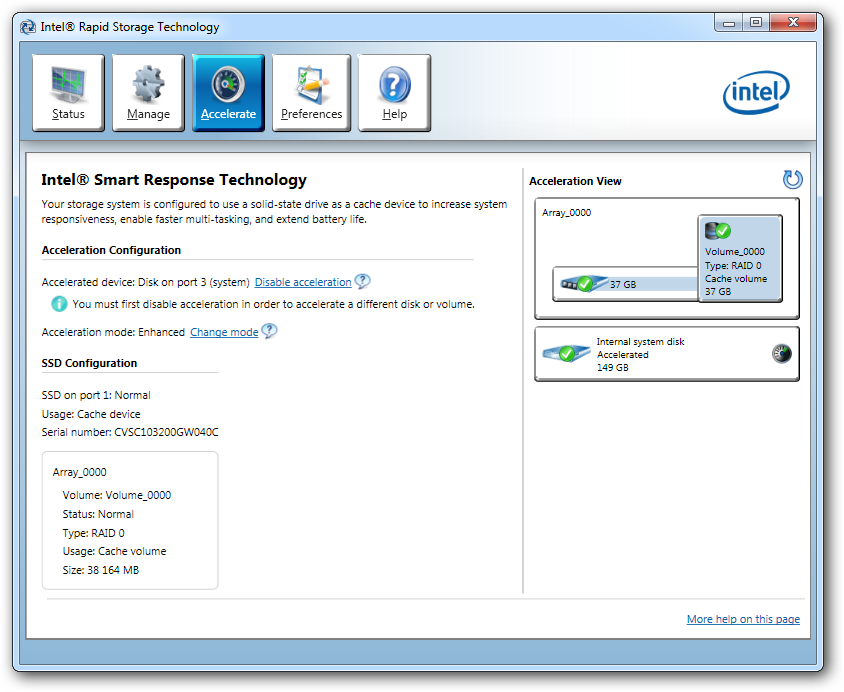The width and height of the screenshot is (844, 692).
Task: Click the Acceleration Configuration heading
Action: (x=111, y=250)
